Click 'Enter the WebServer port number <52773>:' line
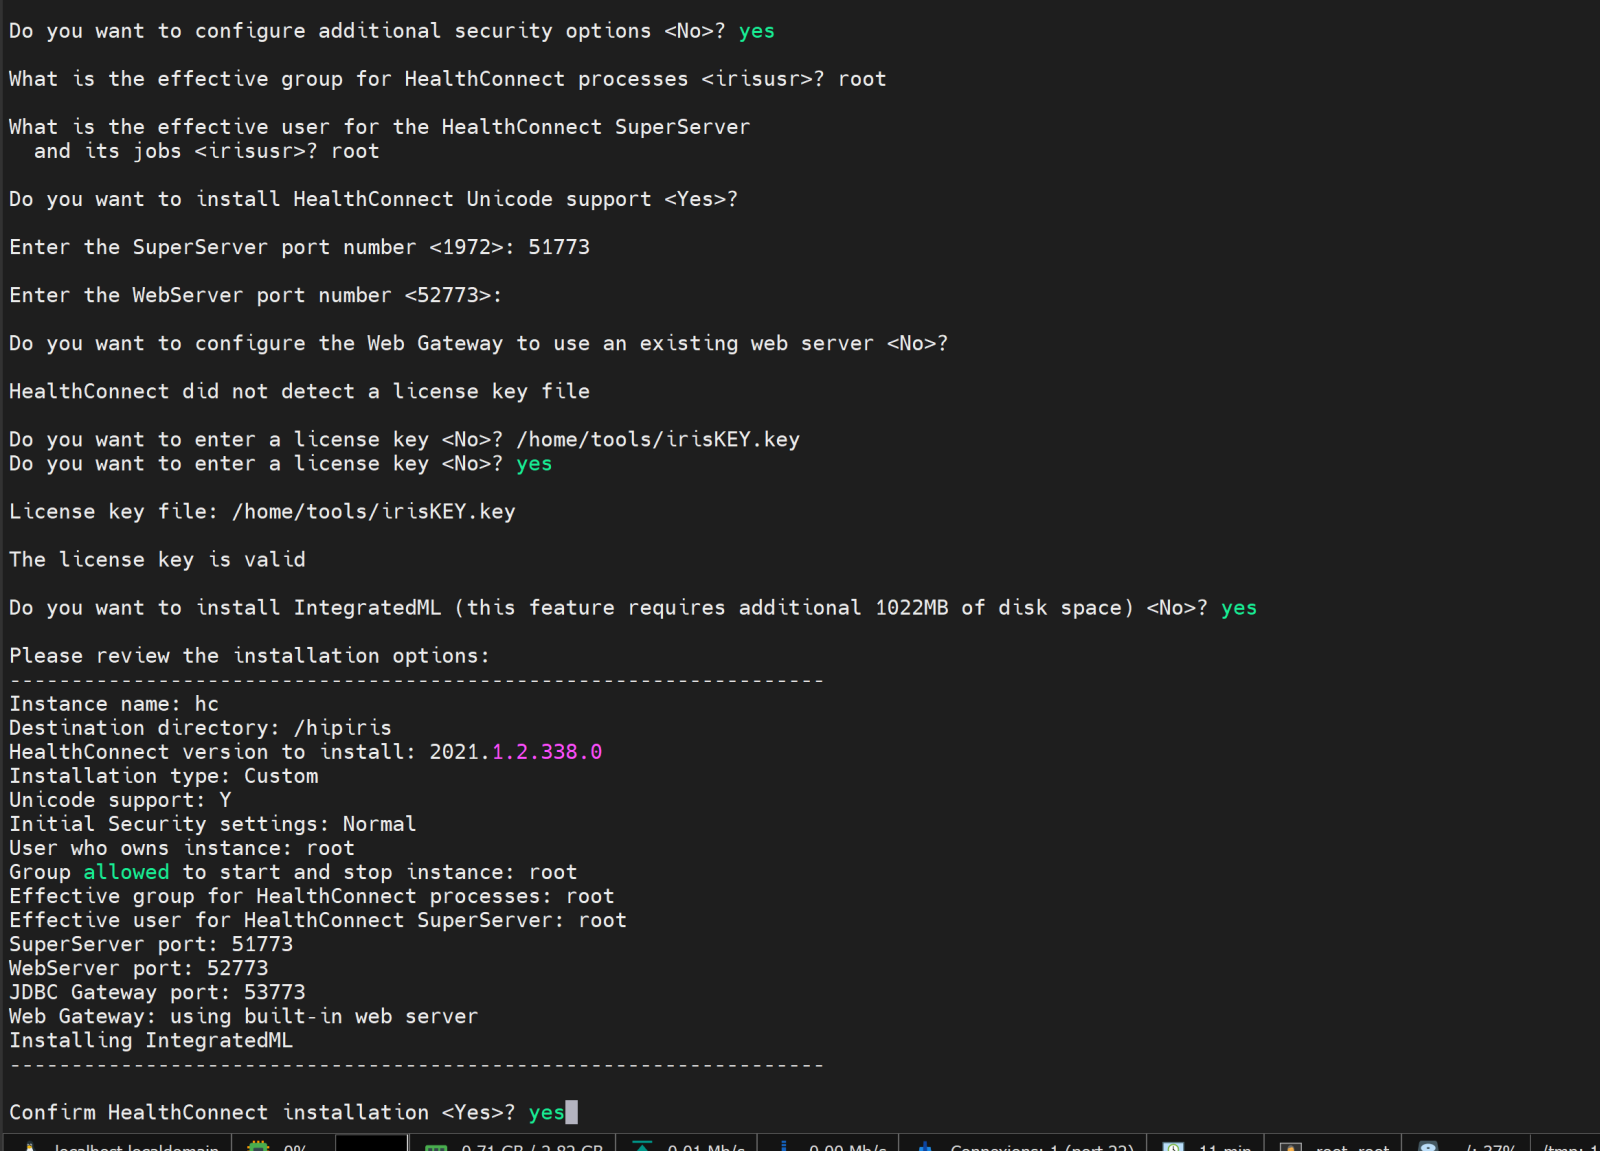Screen dimensions: 1600x1151 pyautogui.click(x=255, y=295)
